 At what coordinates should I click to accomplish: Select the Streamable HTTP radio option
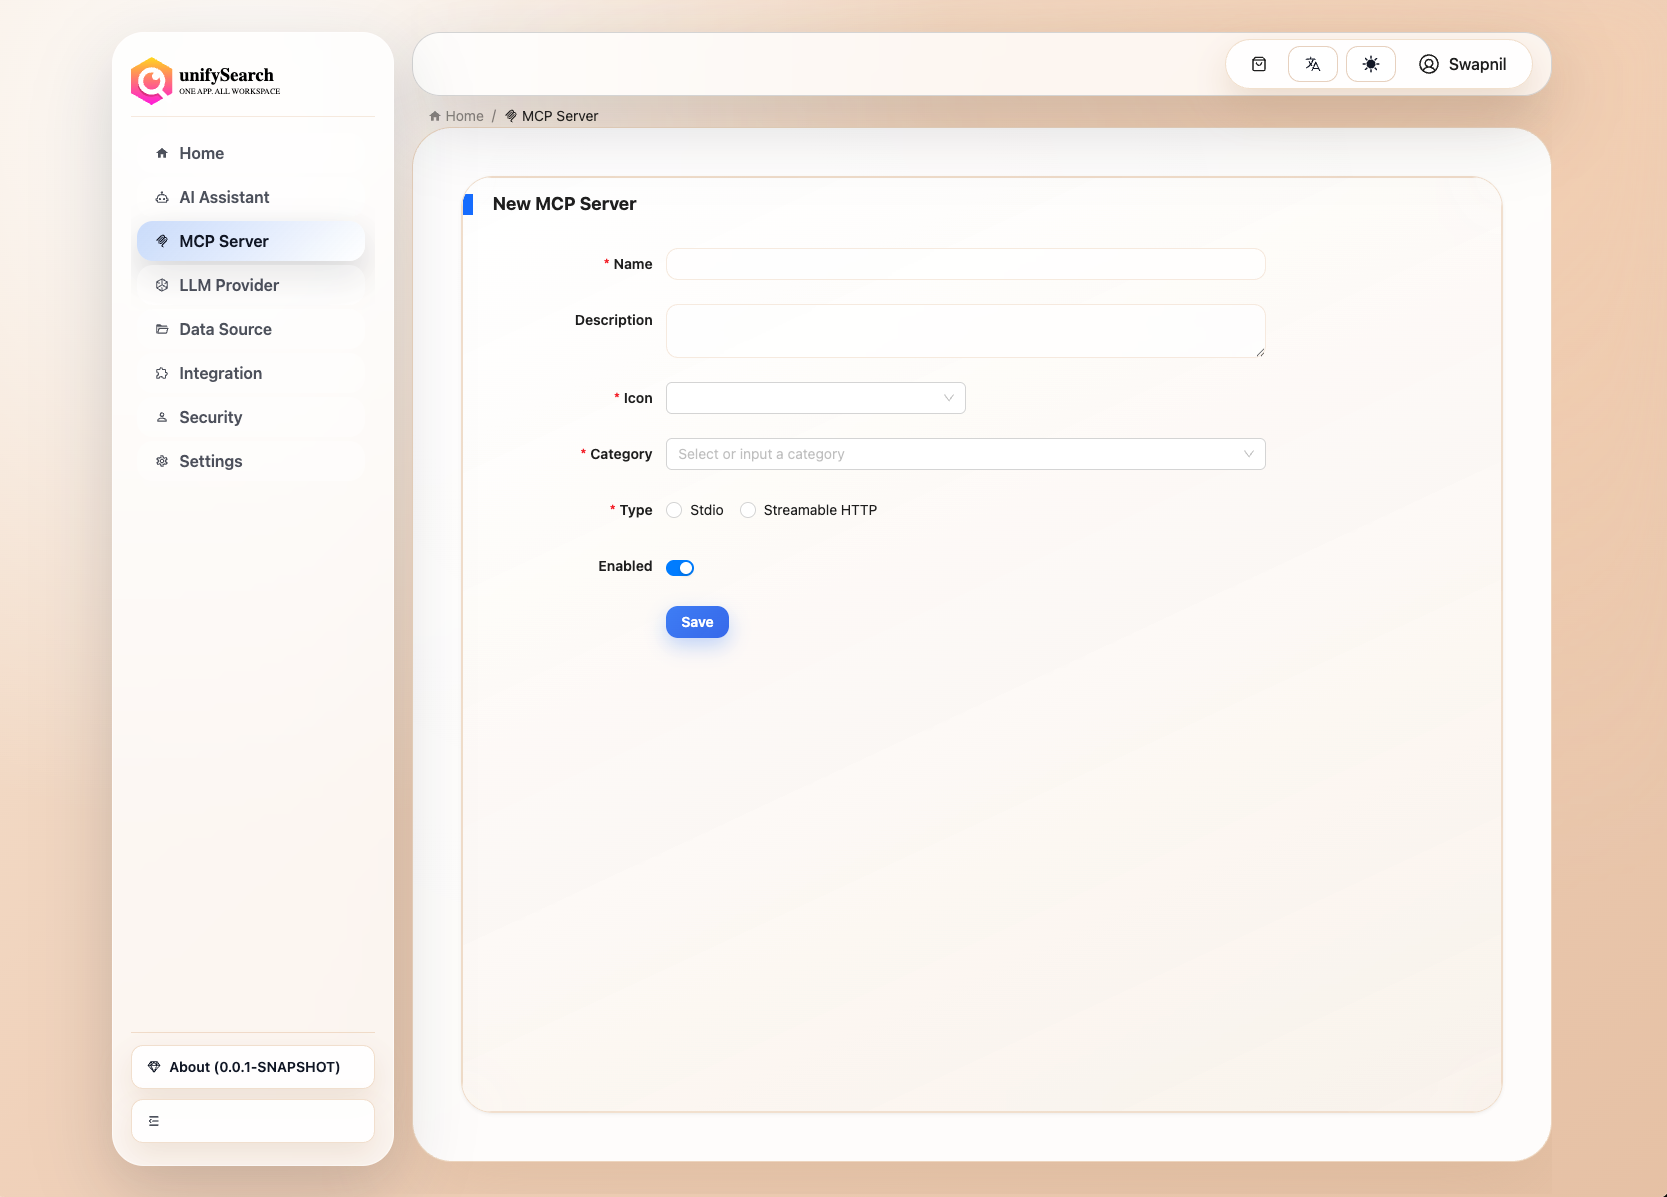[x=748, y=510]
